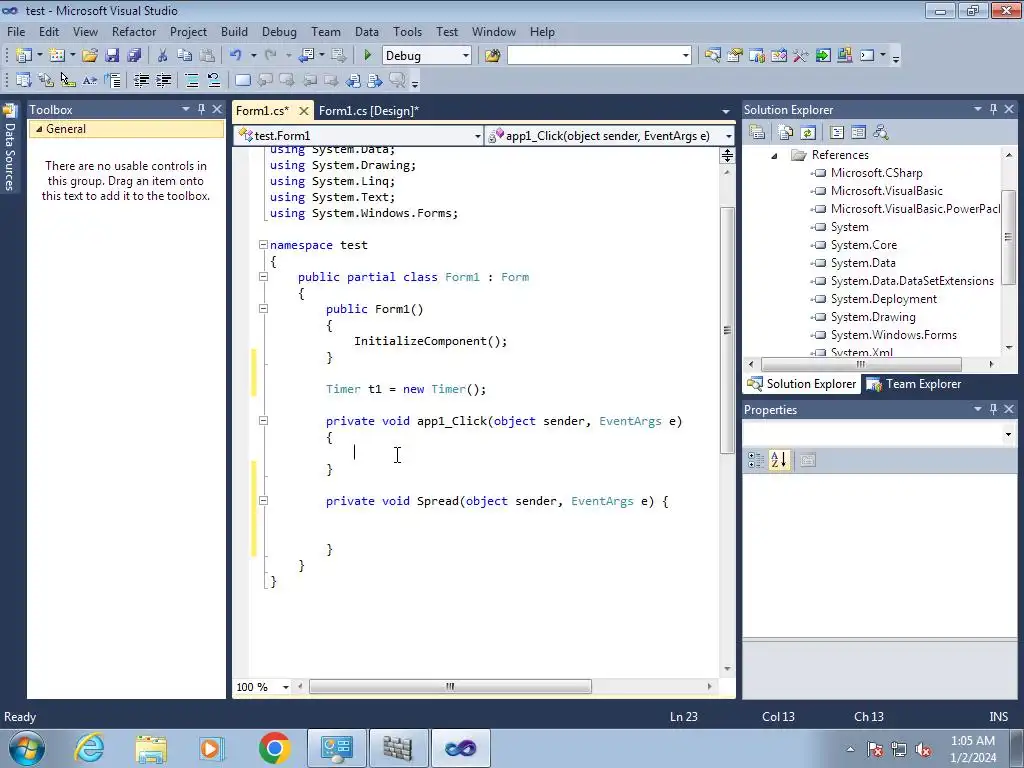Viewport: 1024px width, 768px height.
Task: Switch Properties panel to categorized view
Action: (x=756, y=460)
